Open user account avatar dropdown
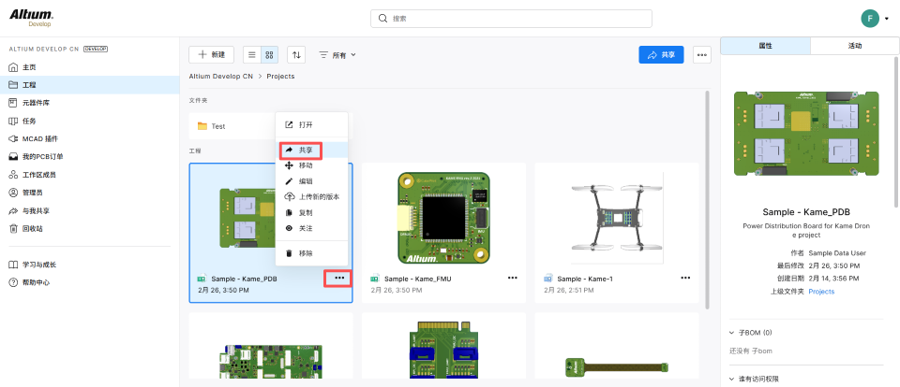 point(875,18)
